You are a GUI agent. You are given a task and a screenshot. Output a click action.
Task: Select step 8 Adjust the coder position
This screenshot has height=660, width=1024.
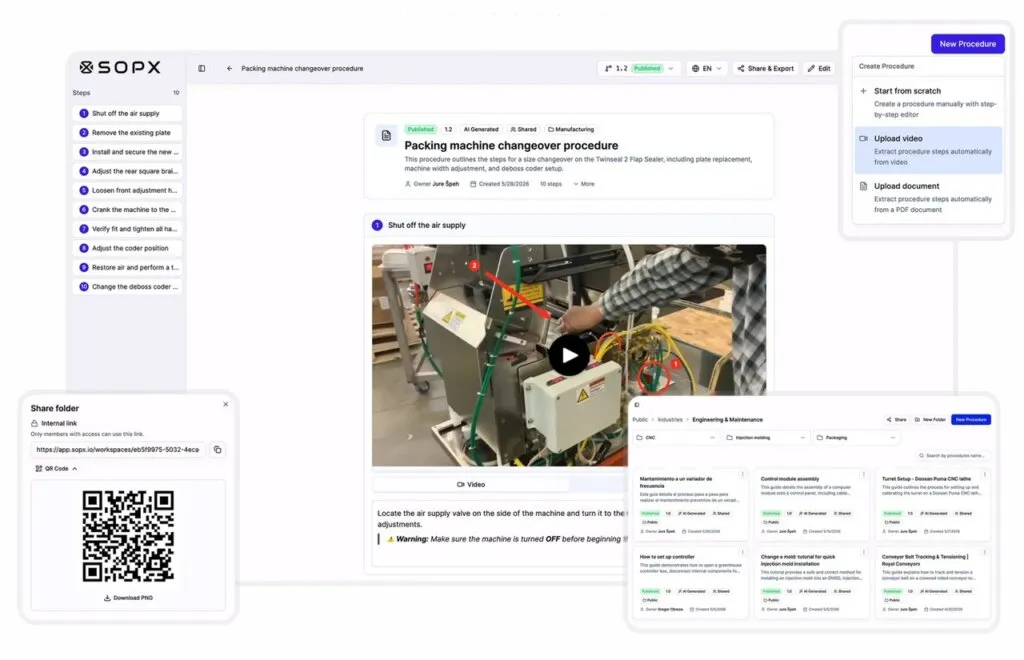click(x=127, y=248)
